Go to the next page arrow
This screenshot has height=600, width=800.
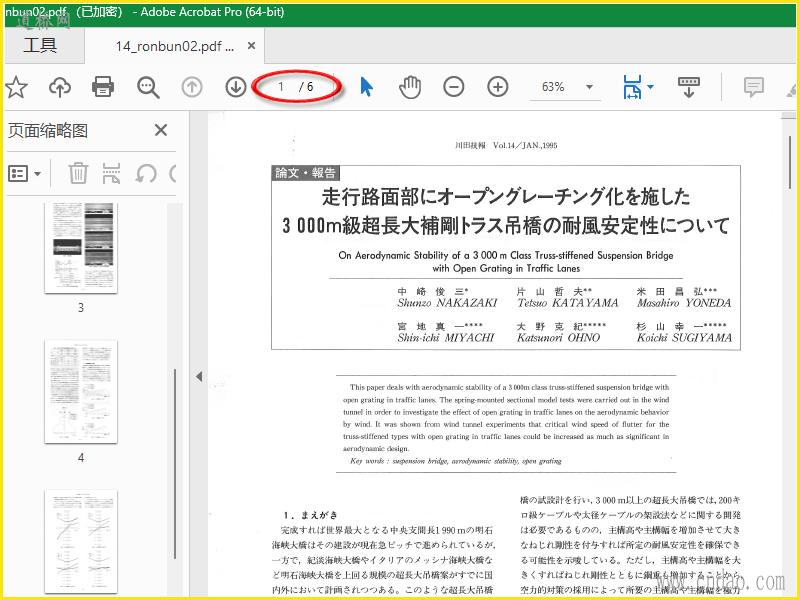235,87
